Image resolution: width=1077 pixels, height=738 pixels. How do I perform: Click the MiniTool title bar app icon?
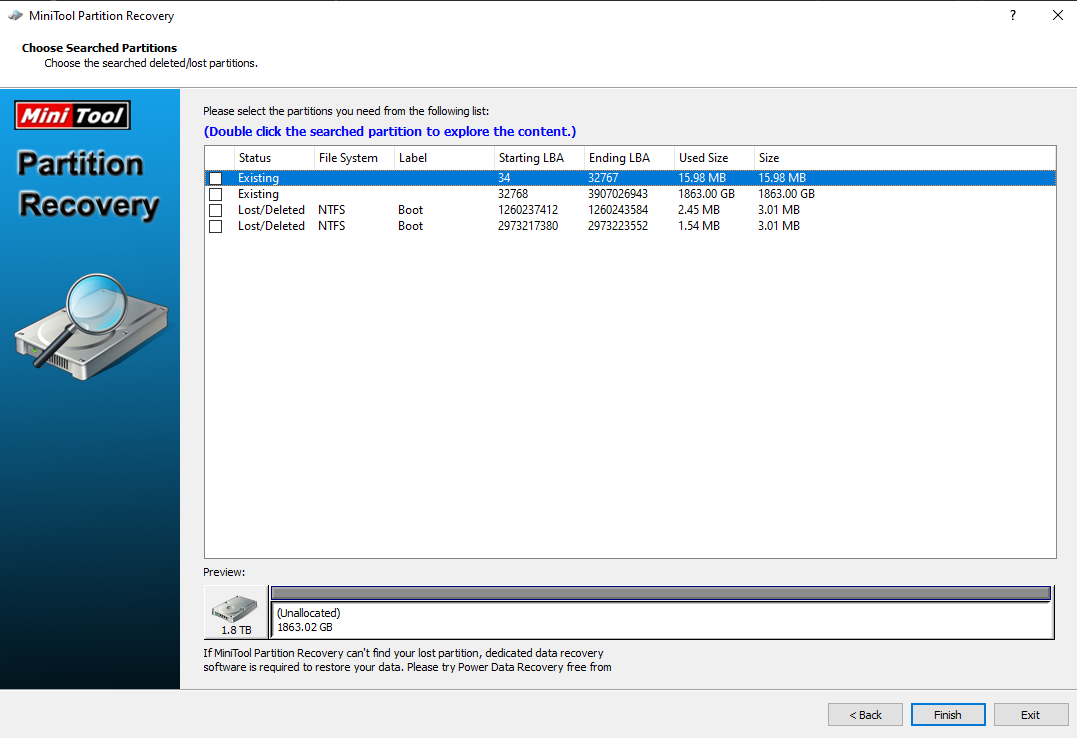point(14,15)
